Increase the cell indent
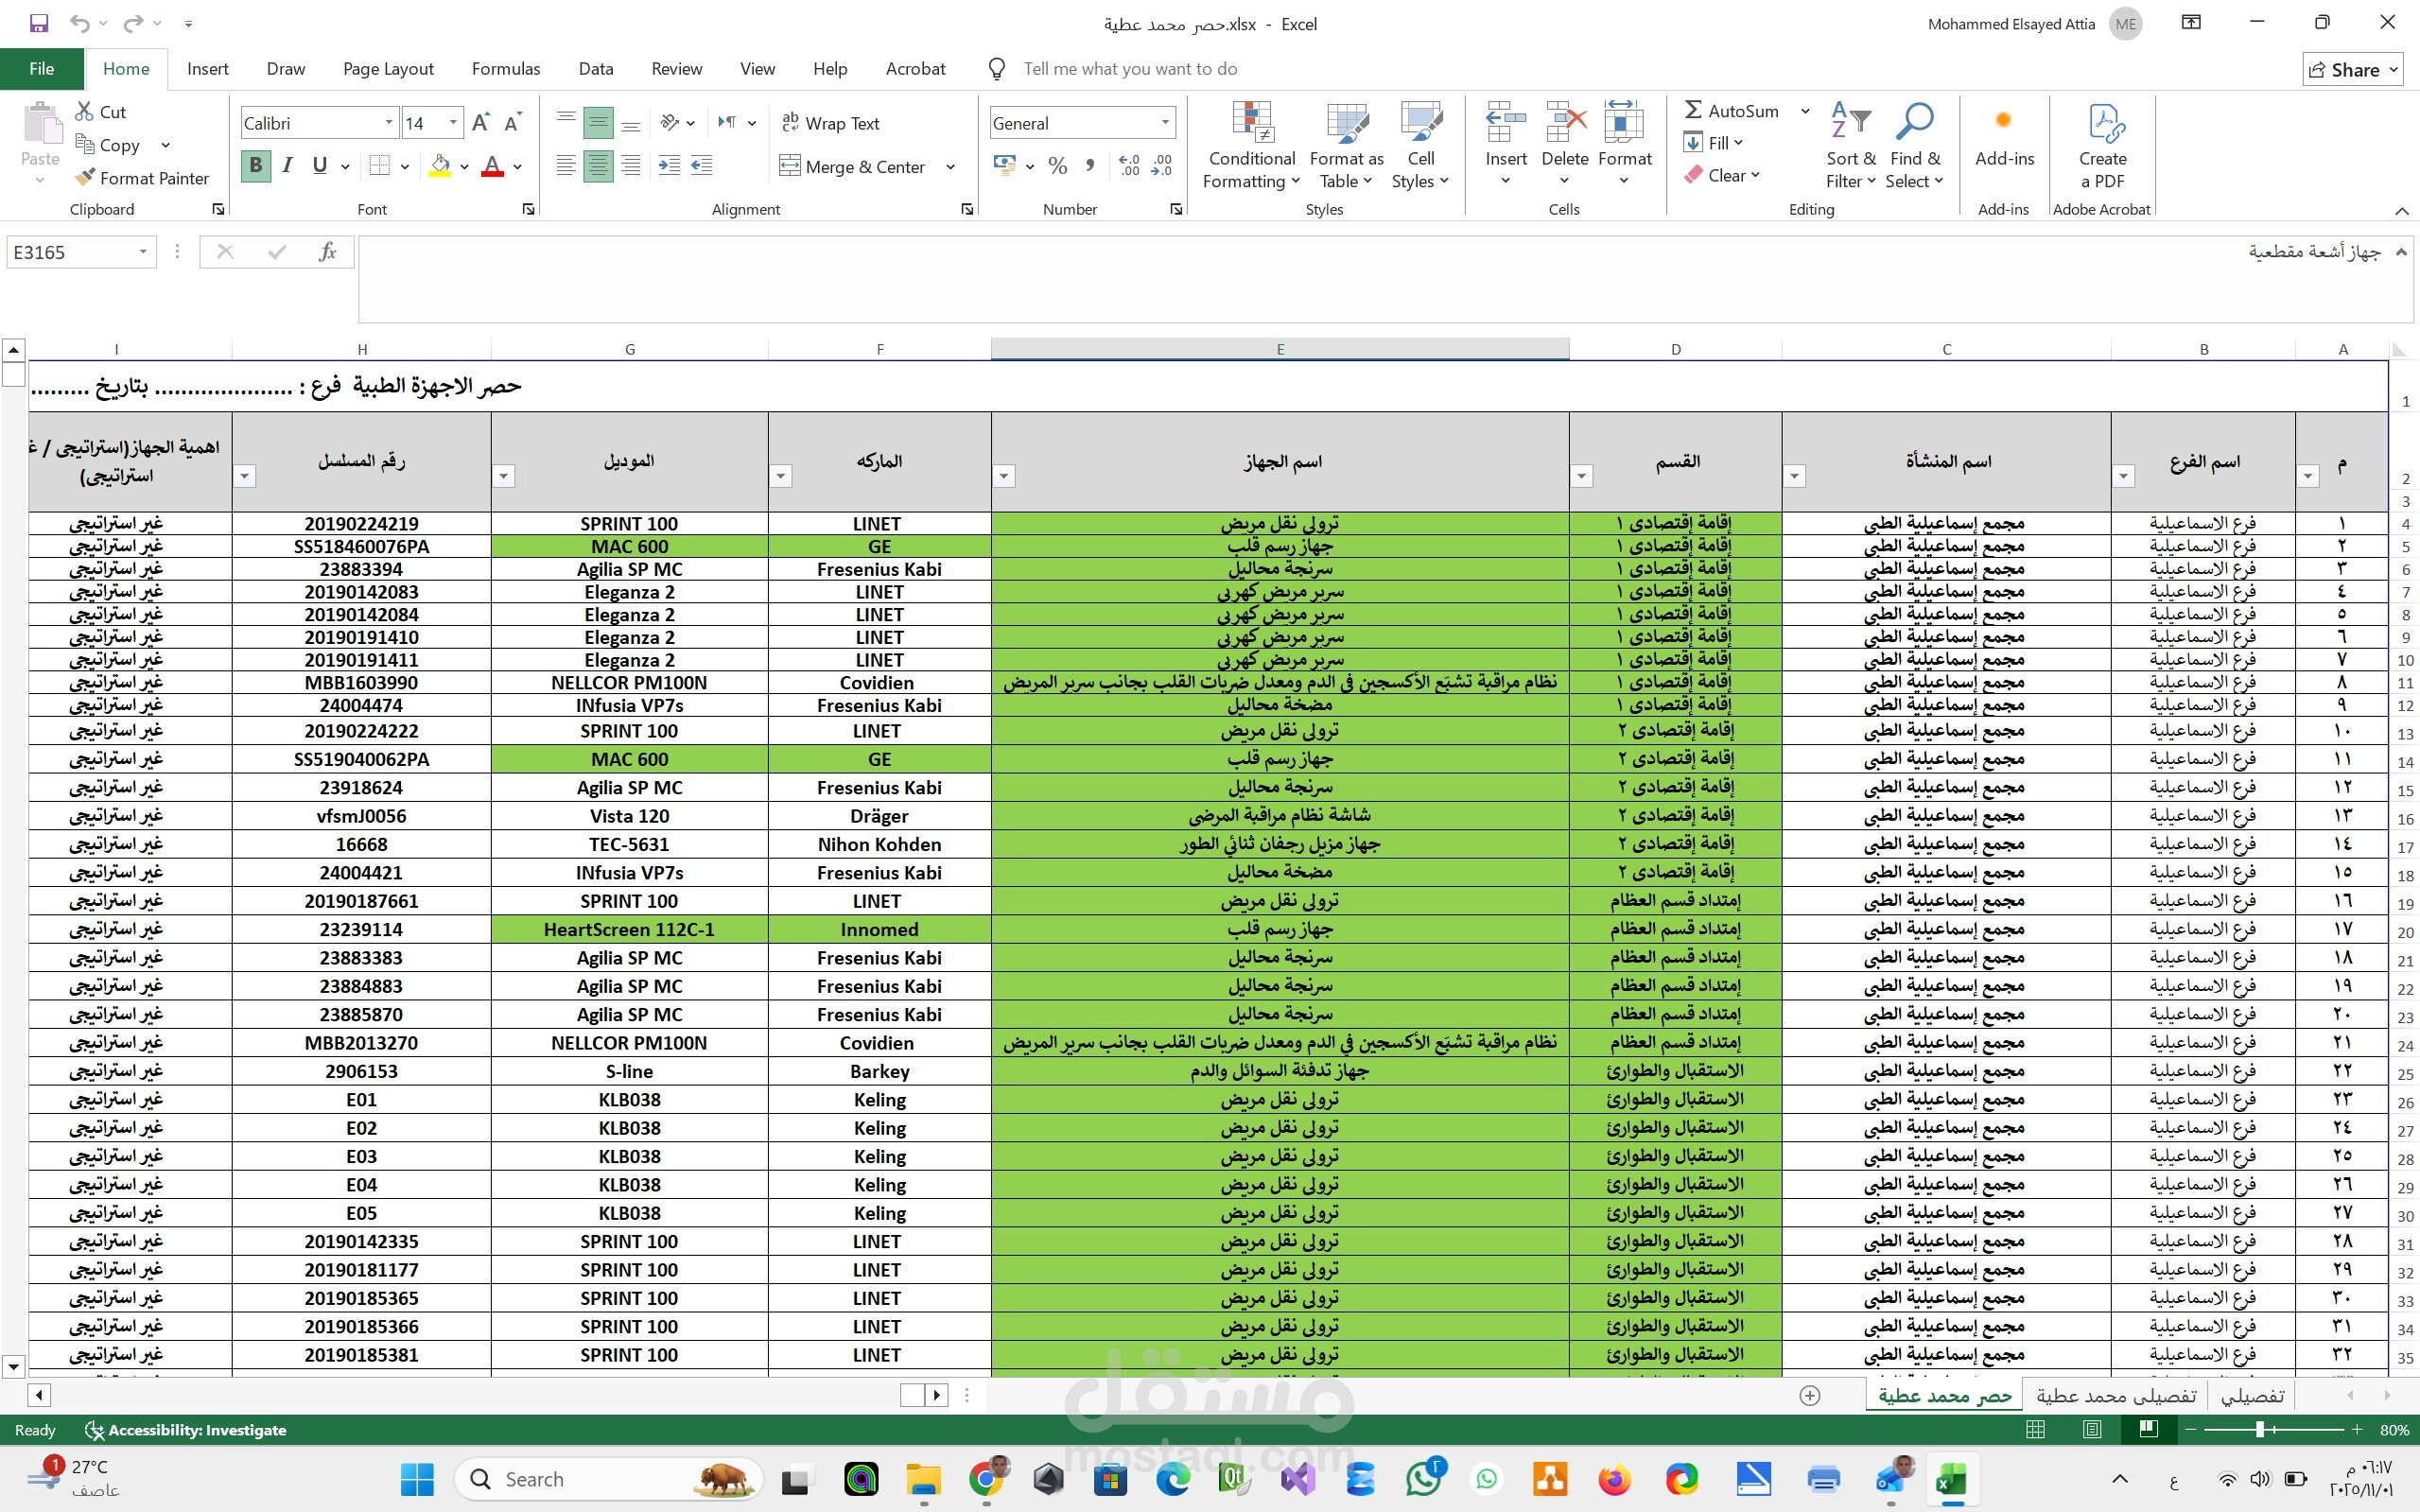This screenshot has height=1512, width=2420. click(x=702, y=166)
